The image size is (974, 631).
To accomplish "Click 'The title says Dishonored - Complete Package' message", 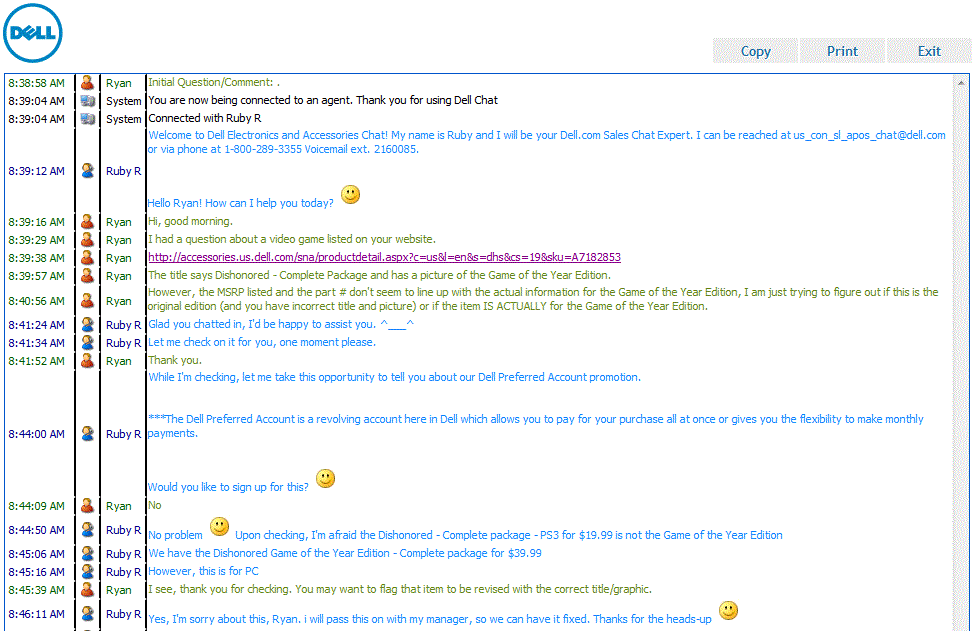I will pyautogui.click(x=380, y=275).
